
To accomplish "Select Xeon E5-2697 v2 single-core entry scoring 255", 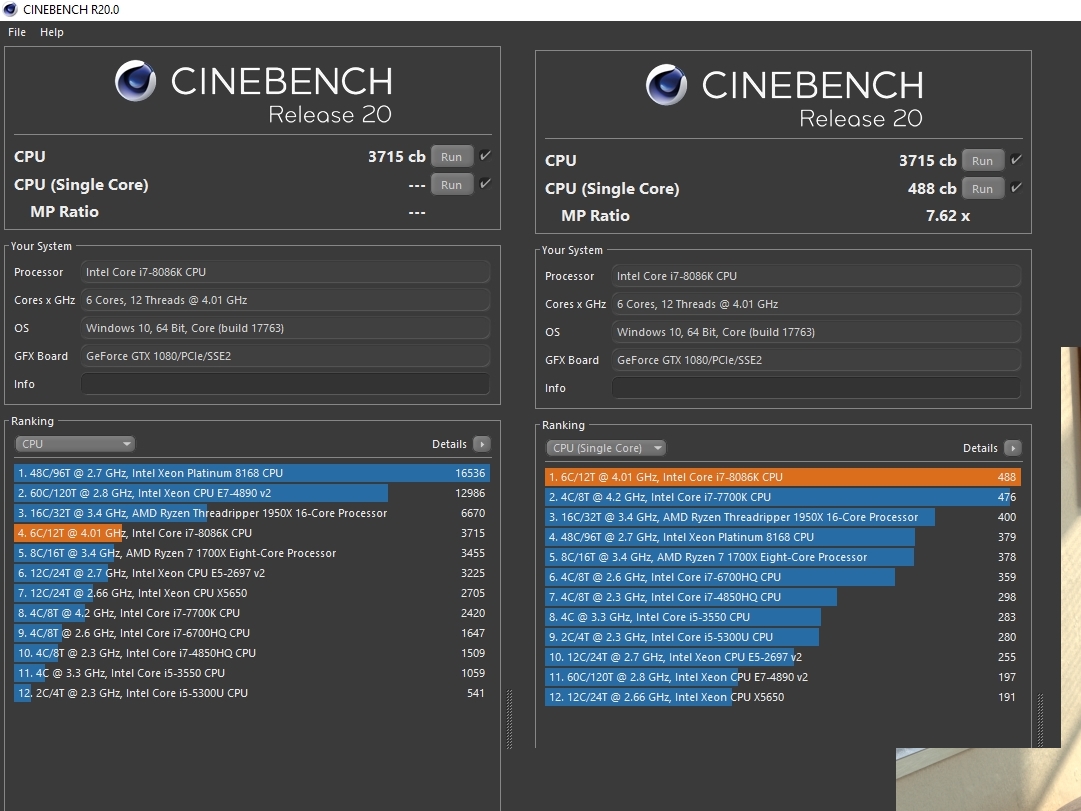I will coord(782,657).
